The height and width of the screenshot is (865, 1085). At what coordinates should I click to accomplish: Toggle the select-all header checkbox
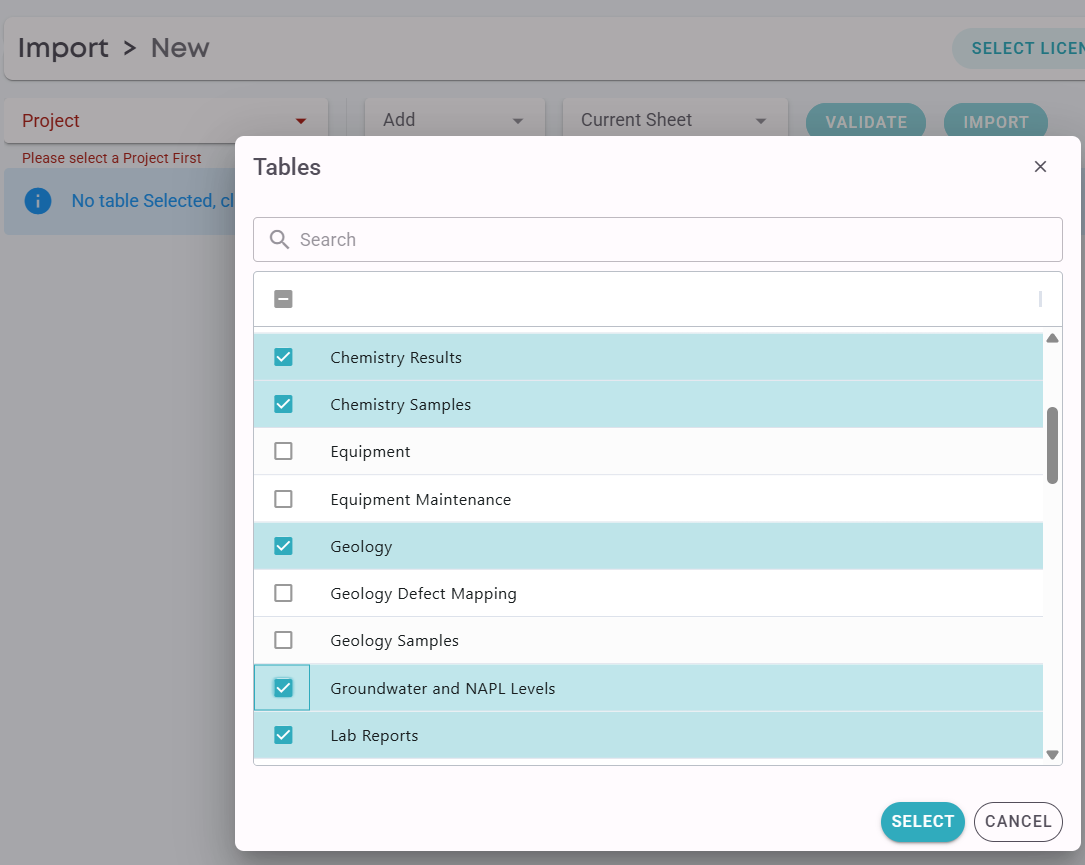coord(283,299)
